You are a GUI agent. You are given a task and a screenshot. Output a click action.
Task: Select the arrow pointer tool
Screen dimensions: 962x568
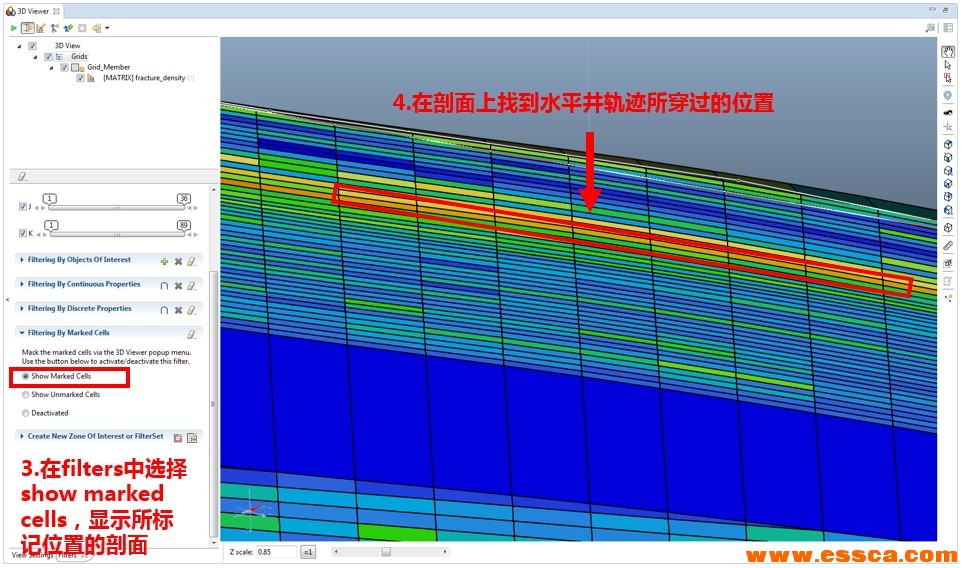(948, 65)
